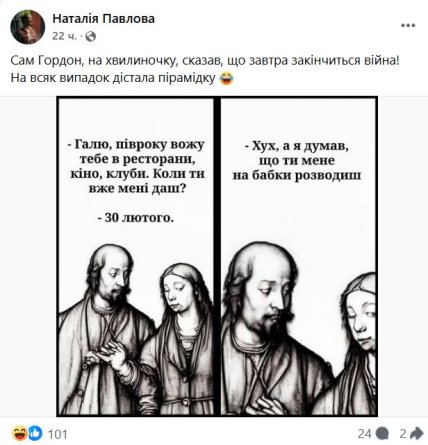The image size is (428, 445).
Task: Click the globe public audience icon
Action: pyautogui.click(x=91, y=37)
